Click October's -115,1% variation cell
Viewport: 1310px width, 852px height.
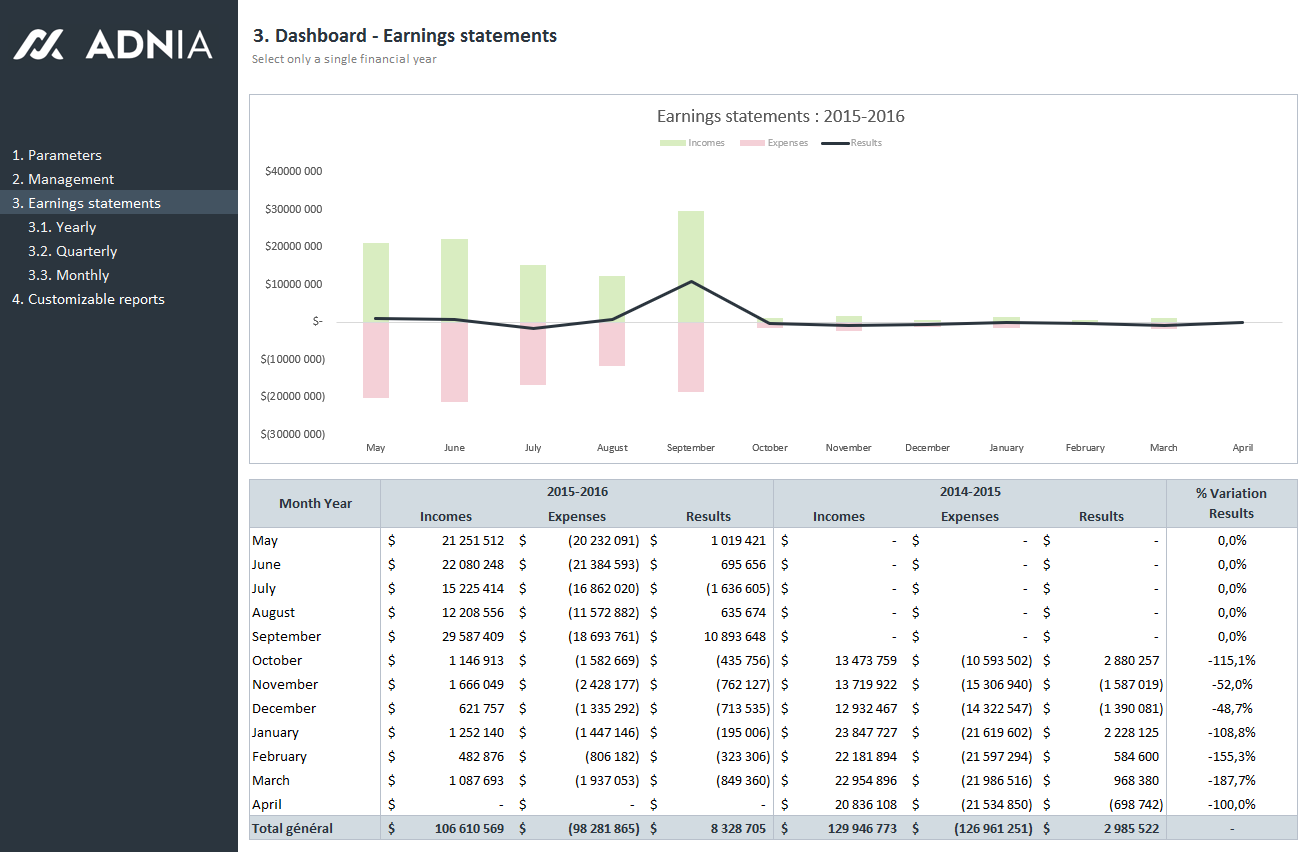(1231, 660)
